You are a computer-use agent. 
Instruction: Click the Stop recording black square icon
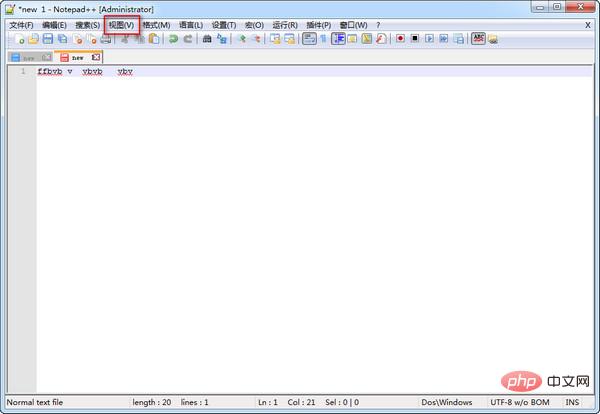[x=414, y=39]
